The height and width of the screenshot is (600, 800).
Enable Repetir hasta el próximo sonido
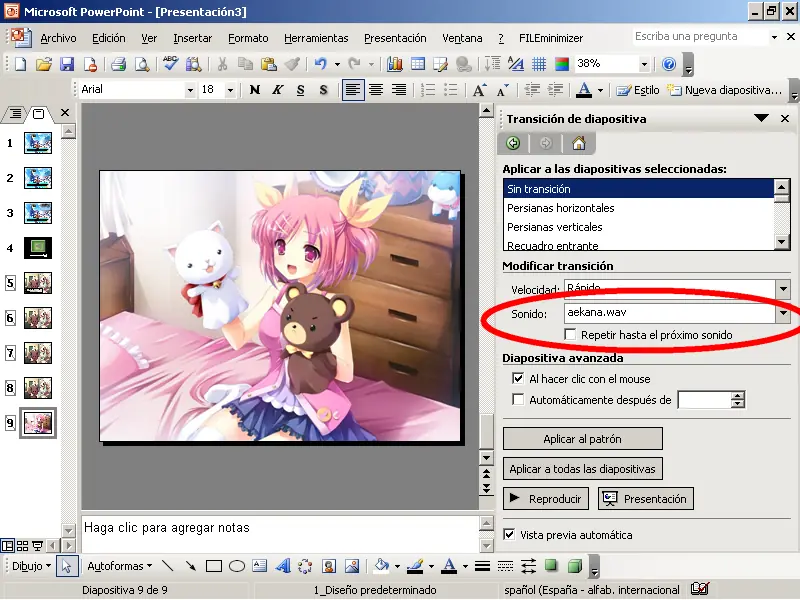click(x=571, y=335)
